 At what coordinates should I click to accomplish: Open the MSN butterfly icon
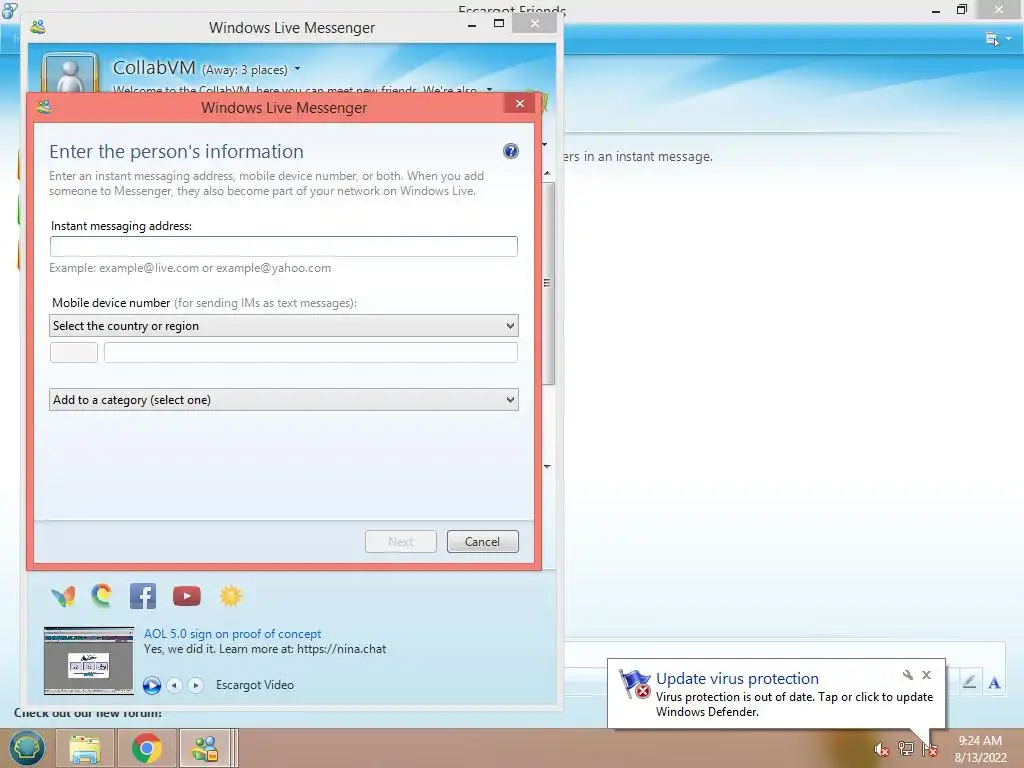point(63,596)
